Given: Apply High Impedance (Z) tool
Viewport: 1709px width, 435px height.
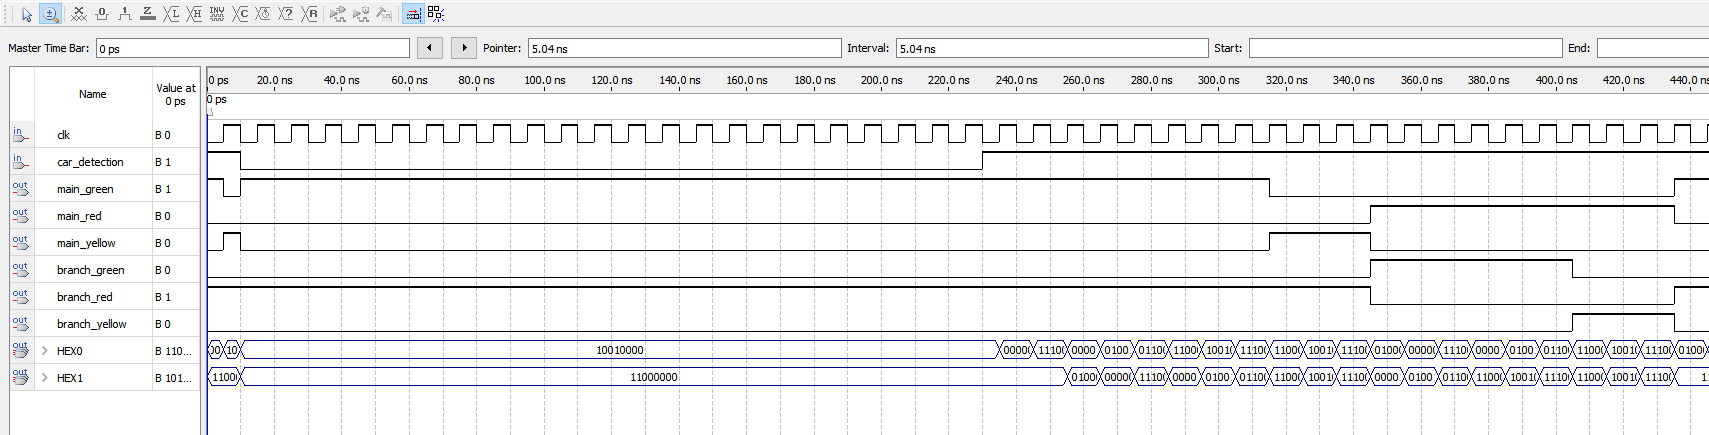Looking at the screenshot, I should (147, 14).
